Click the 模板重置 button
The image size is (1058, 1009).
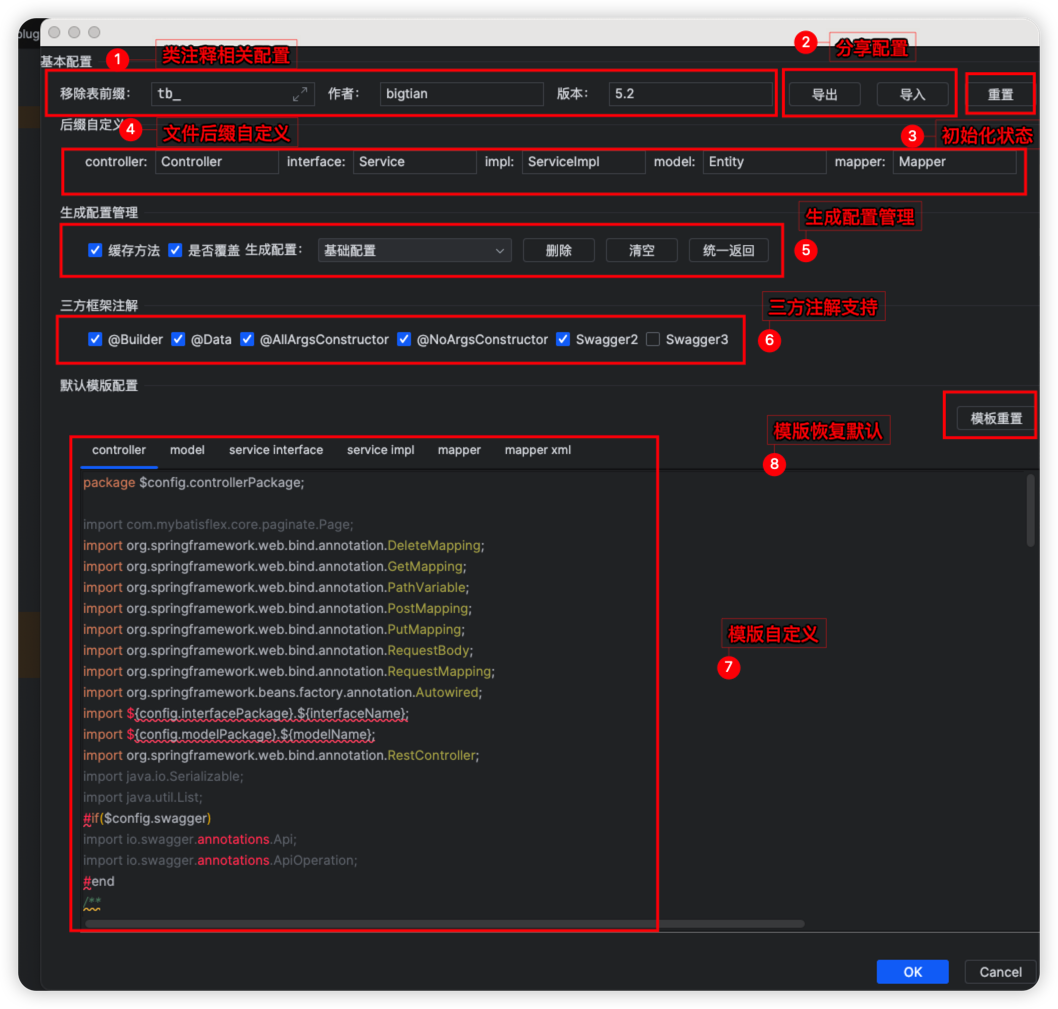996,418
